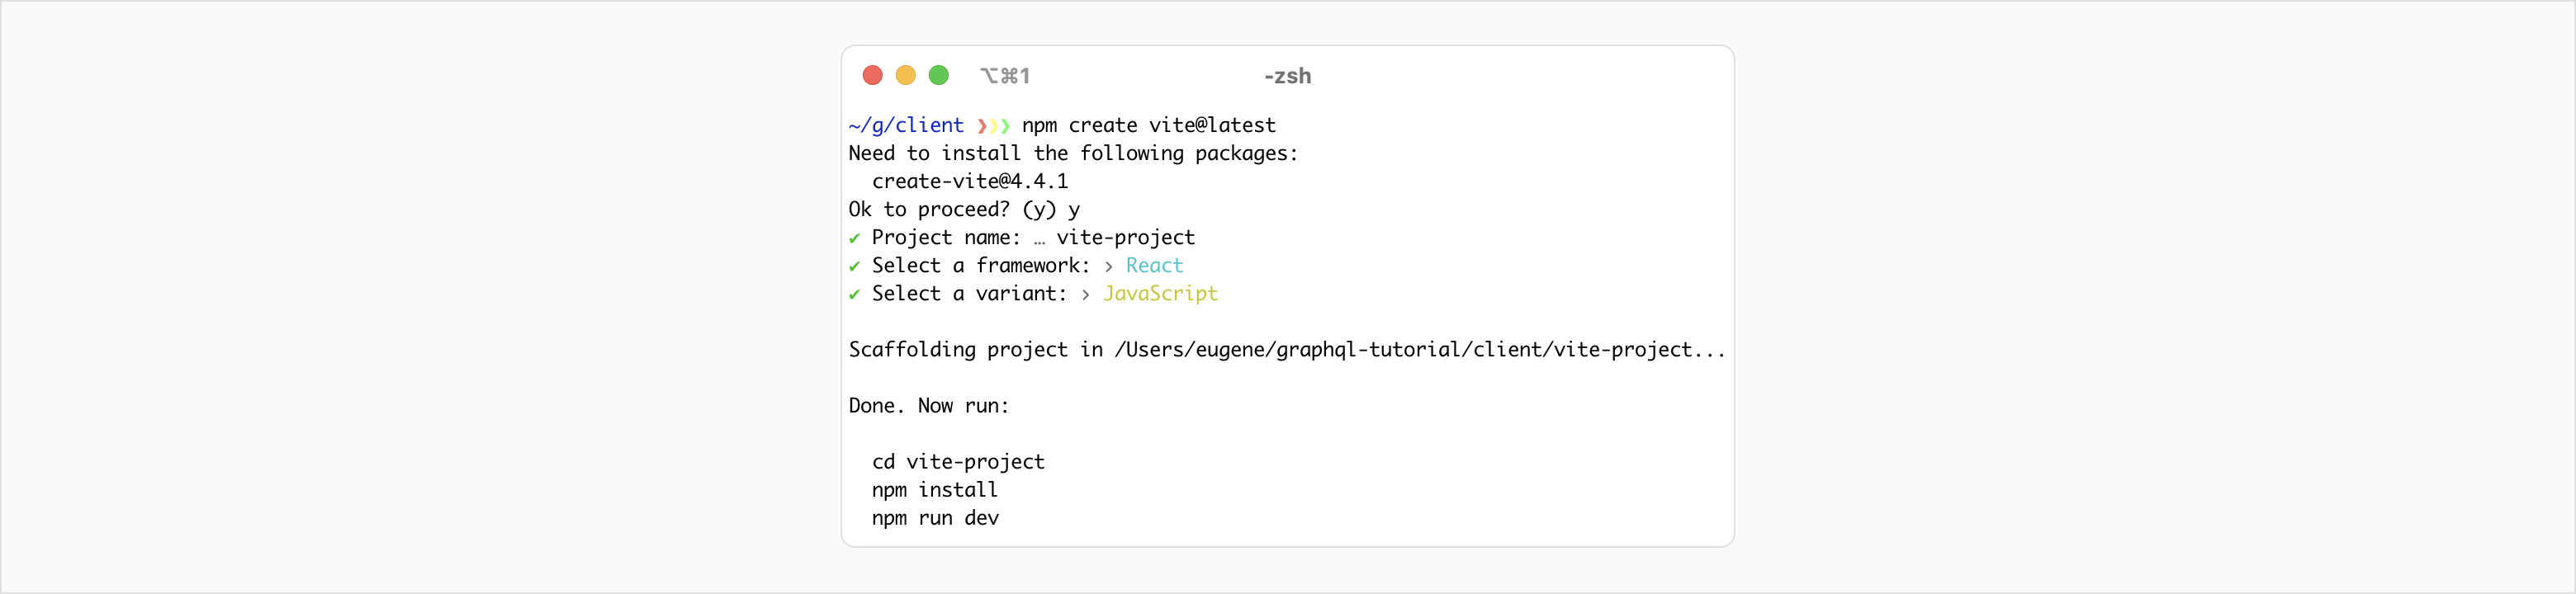Image resolution: width=2576 pixels, height=594 pixels.
Task: Click the green checkmark beside Project name
Action: (x=854, y=238)
